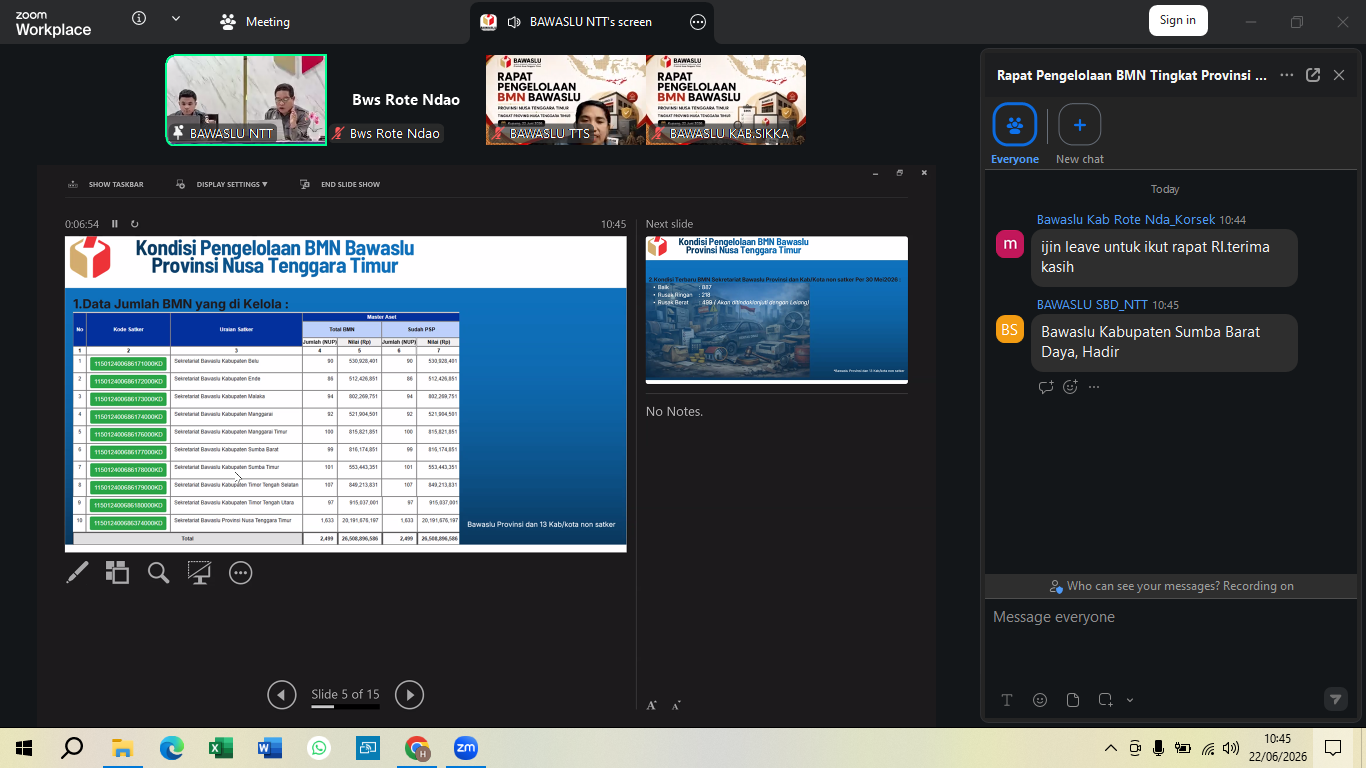
Task: Click the see all slides icon
Action: [x=118, y=573]
